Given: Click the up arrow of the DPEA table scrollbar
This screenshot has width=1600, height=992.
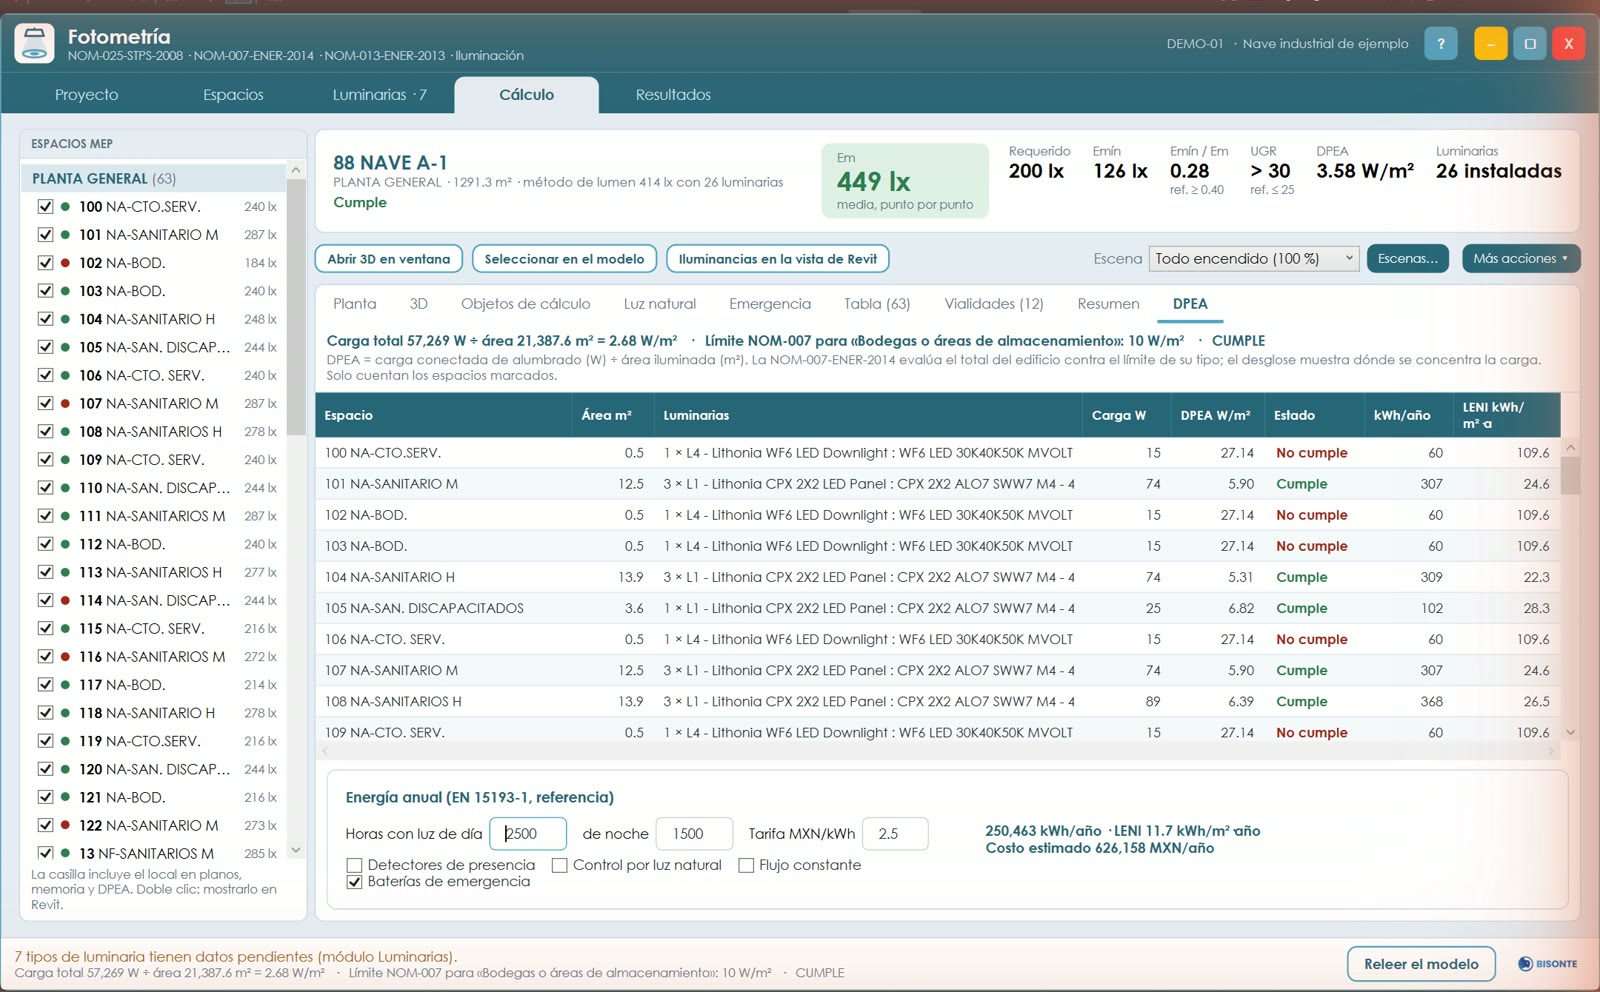Looking at the screenshot, I should (1570, 448).
